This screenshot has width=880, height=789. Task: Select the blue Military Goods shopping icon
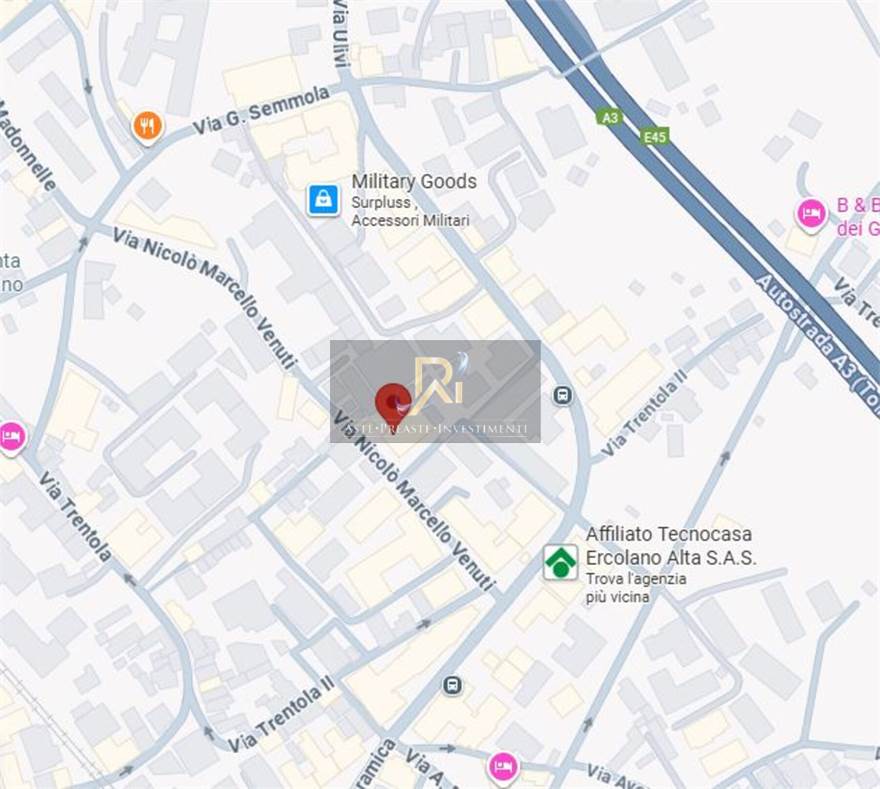tap(323, 199)
